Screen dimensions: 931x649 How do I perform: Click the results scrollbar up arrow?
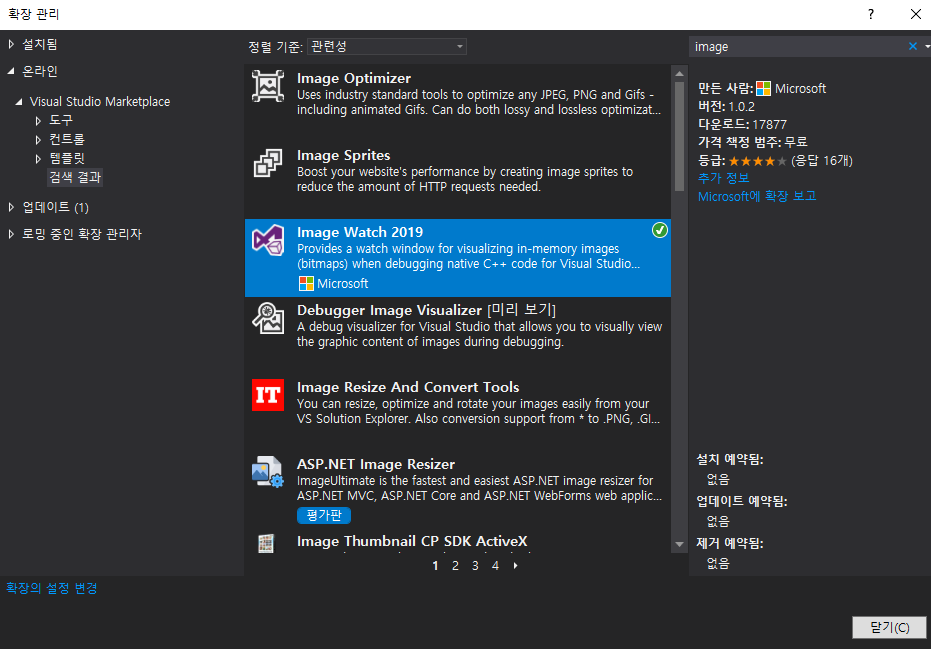(679, 74)
